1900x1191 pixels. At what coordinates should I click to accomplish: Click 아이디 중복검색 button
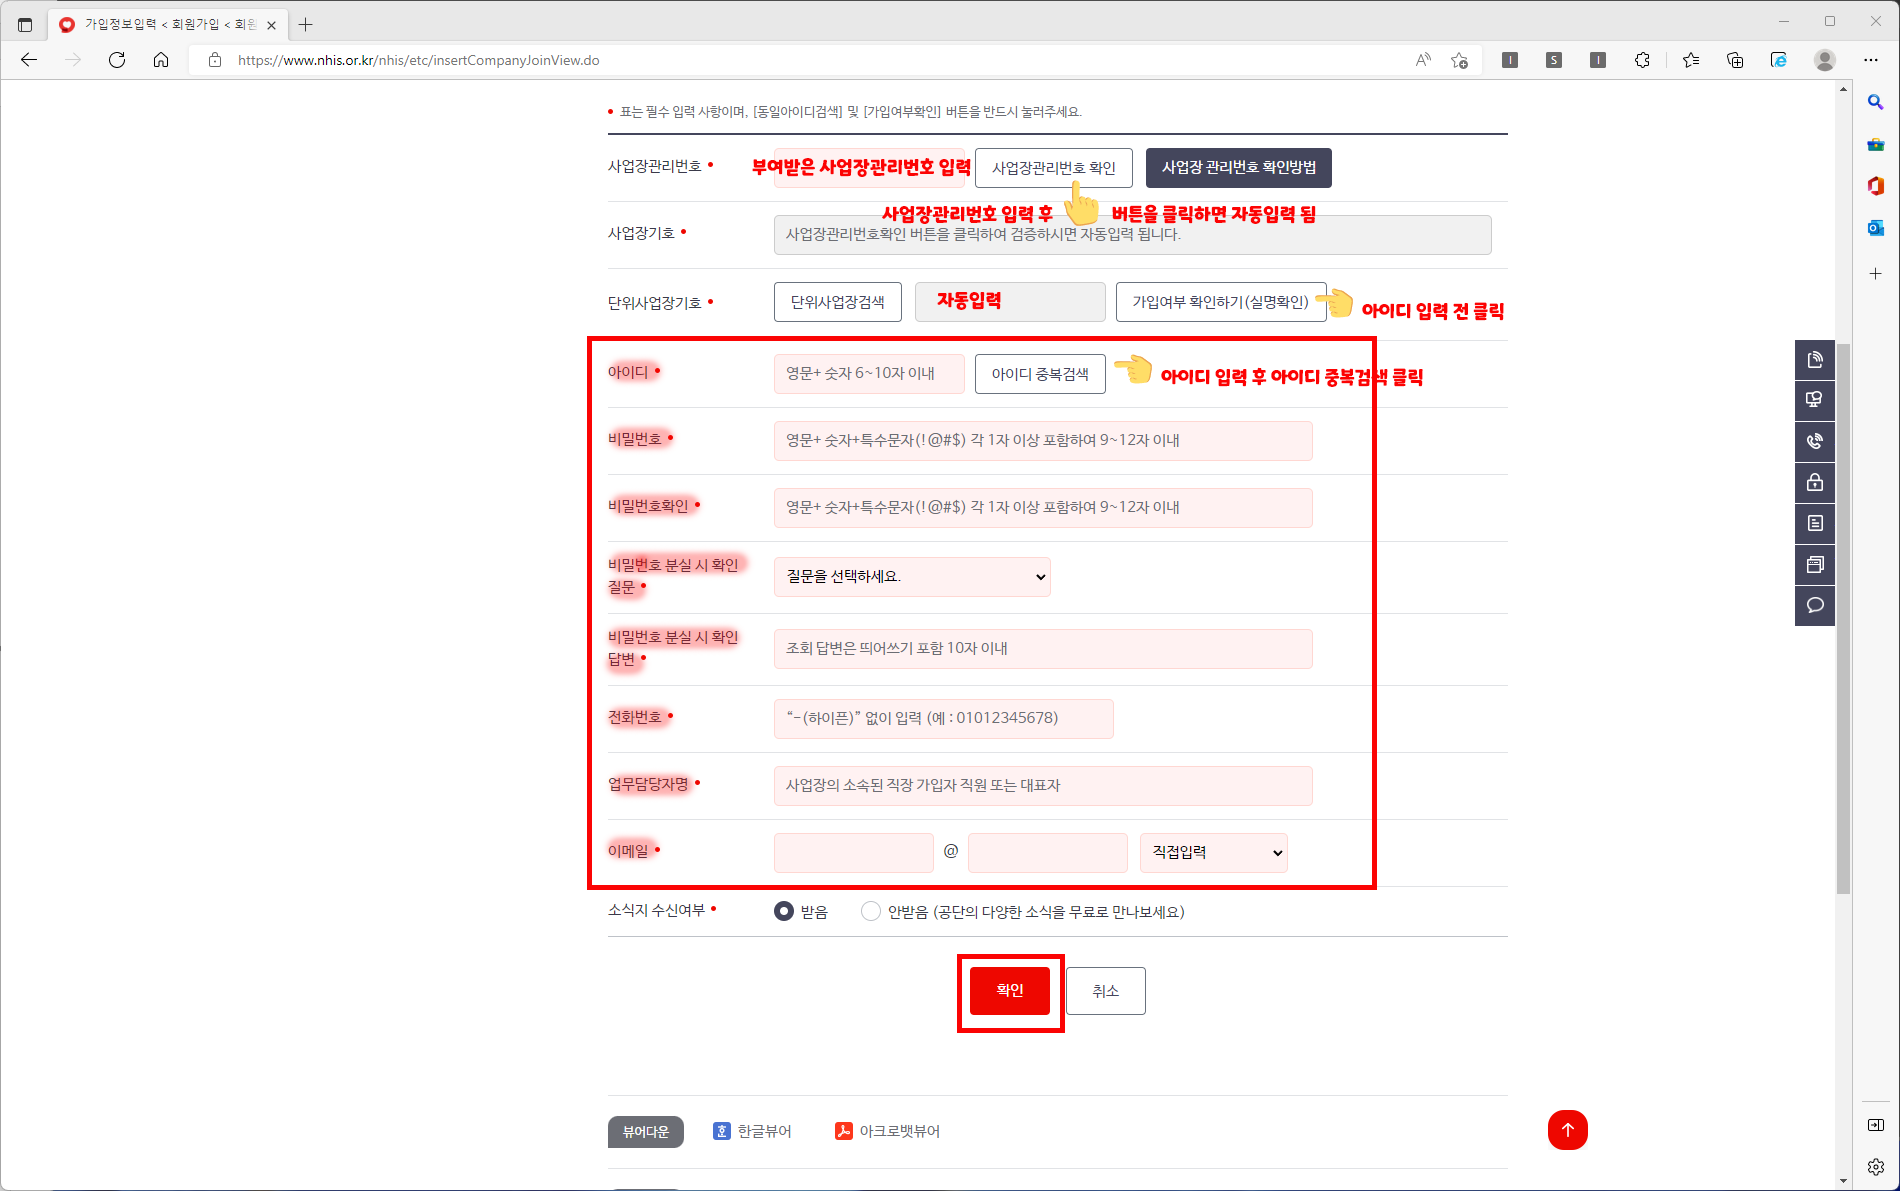[x=1040, y=374]
